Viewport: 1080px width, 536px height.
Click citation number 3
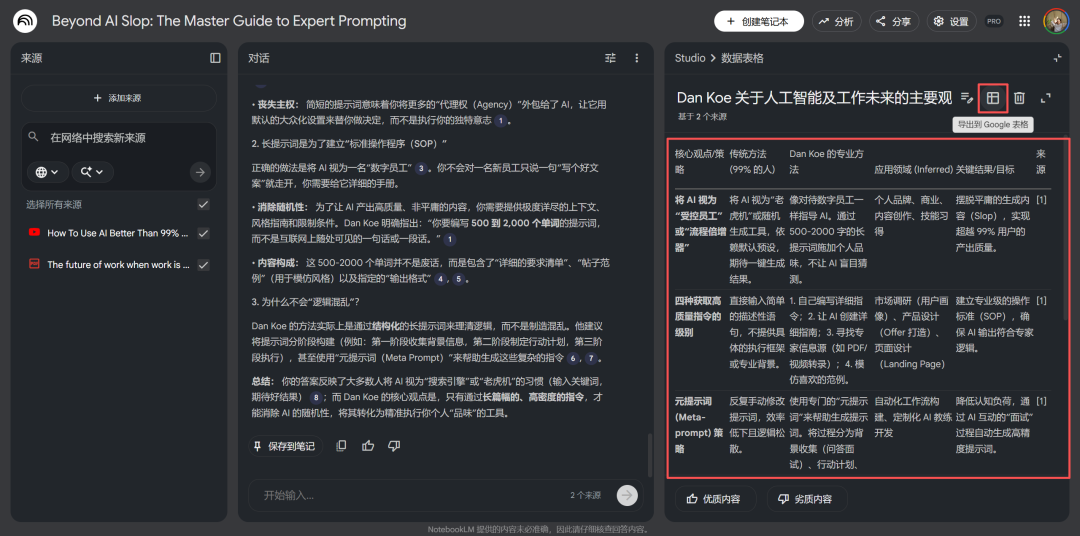422,167
